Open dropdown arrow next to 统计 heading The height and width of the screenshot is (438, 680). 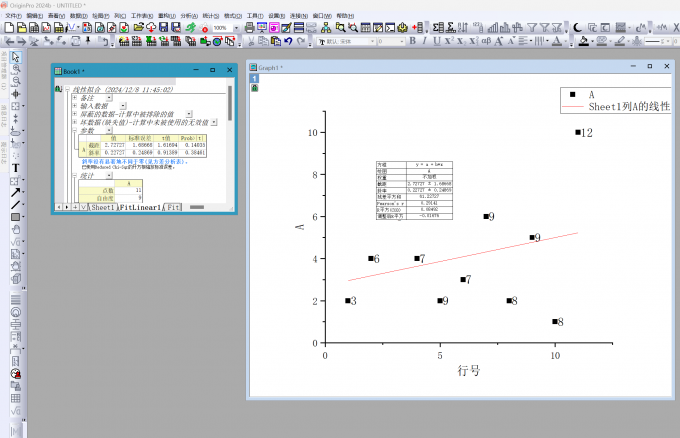point(109,176)
